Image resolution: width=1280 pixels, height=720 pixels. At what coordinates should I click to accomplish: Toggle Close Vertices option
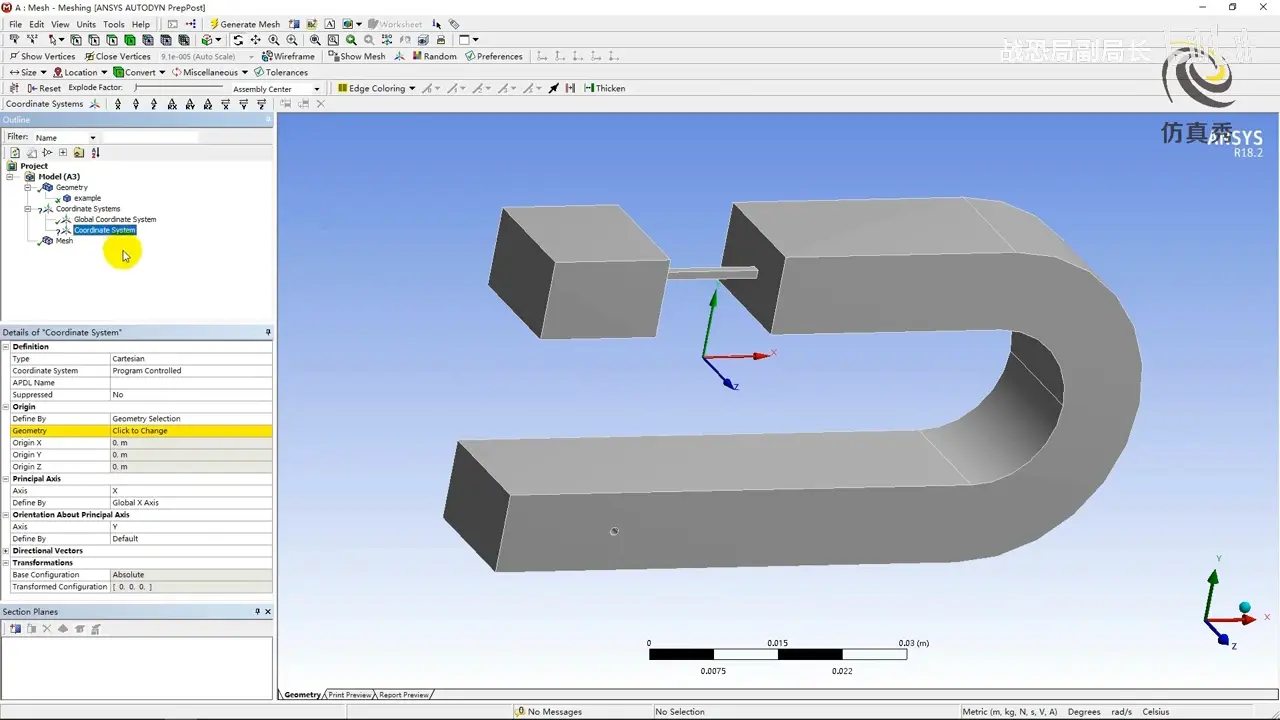point(117,56)
